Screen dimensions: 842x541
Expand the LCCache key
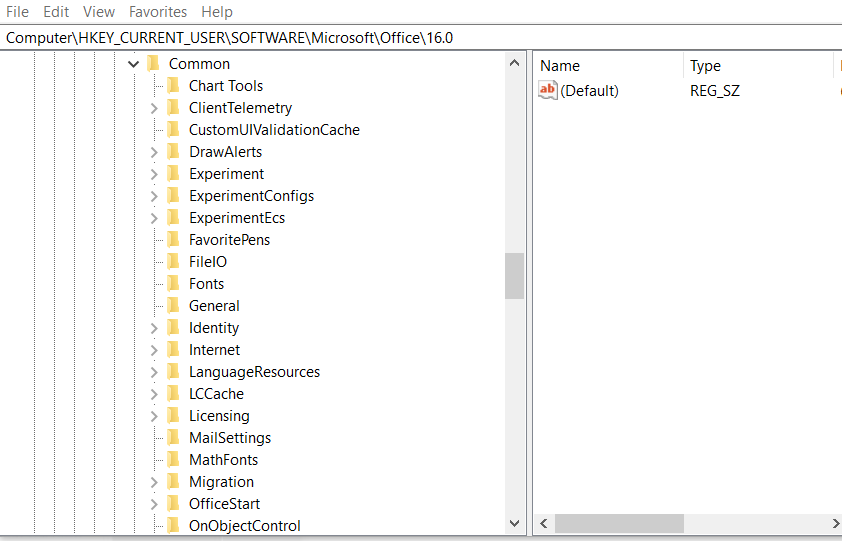click(154, 394)
